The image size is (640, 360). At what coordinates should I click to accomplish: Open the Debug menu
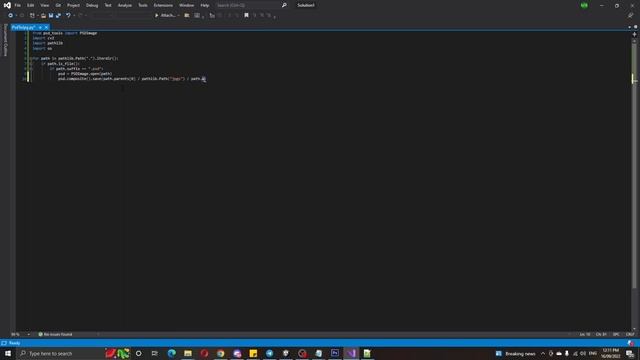click(92, 5)
